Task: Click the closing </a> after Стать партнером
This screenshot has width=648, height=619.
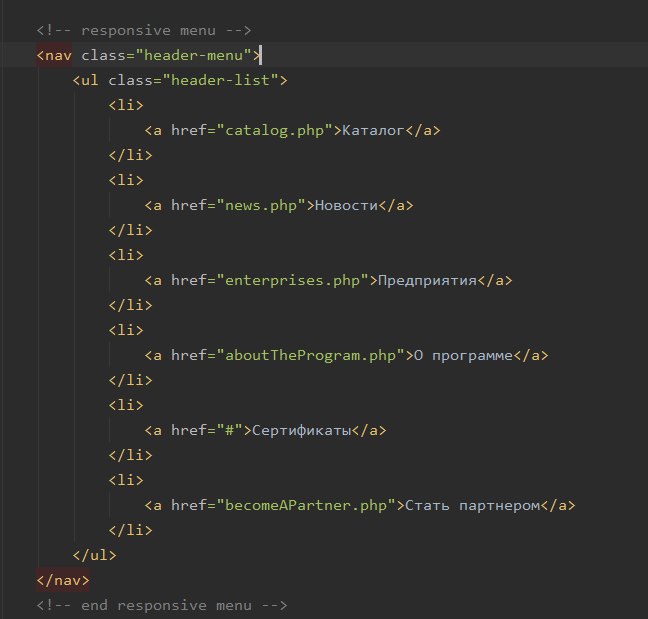Action: pos(558,505)
